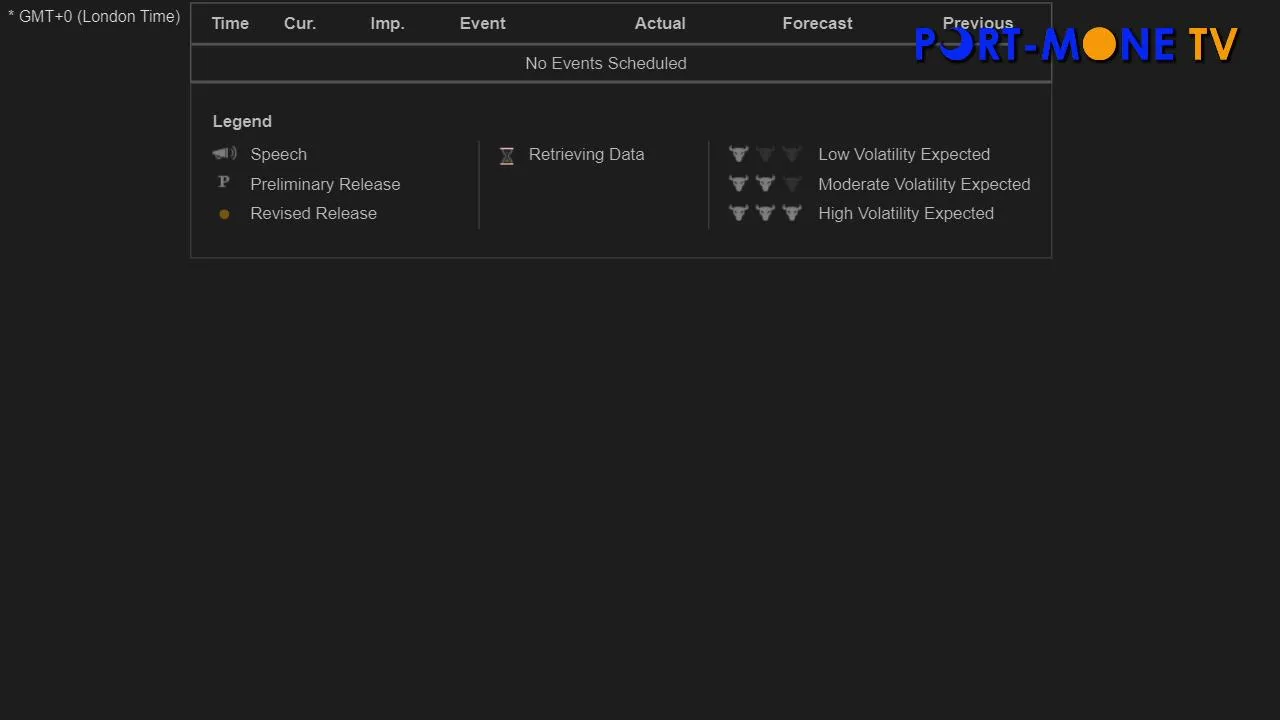
Task: Click the Previous column header
Action: pyautogui.click(x=978, y=23)
